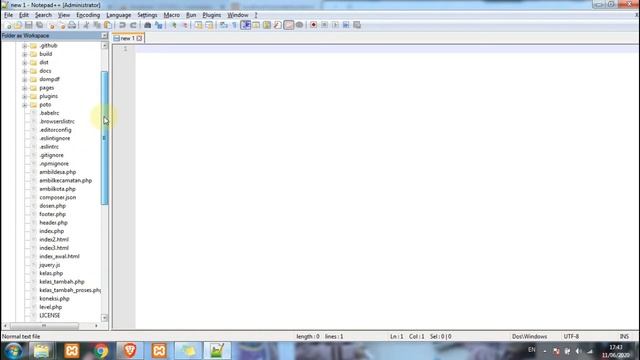This screenshot has height=360, width=640.
Task: Open the Plugins menu
Action: tap(211, 15)
